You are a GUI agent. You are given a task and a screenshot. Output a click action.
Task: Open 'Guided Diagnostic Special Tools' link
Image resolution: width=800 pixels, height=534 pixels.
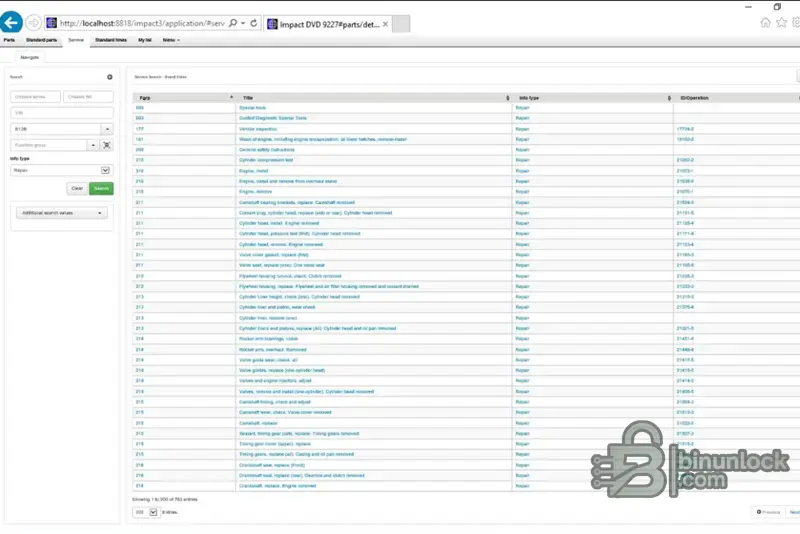click(x=273, y=118)
